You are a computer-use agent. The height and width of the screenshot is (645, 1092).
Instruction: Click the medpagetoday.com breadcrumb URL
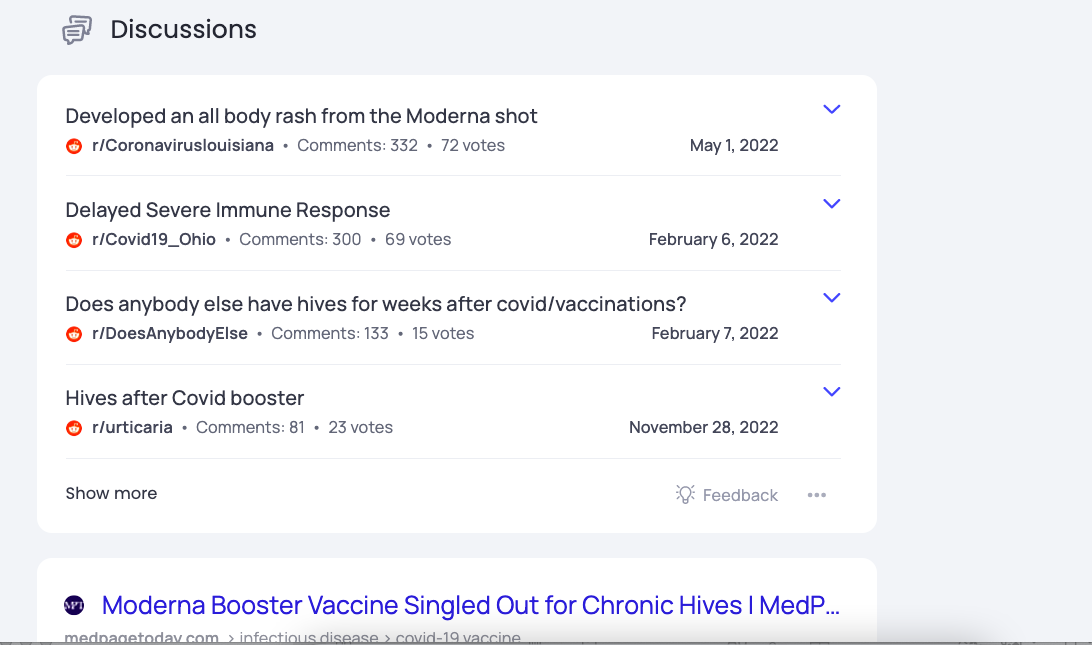tap(141, 637)
